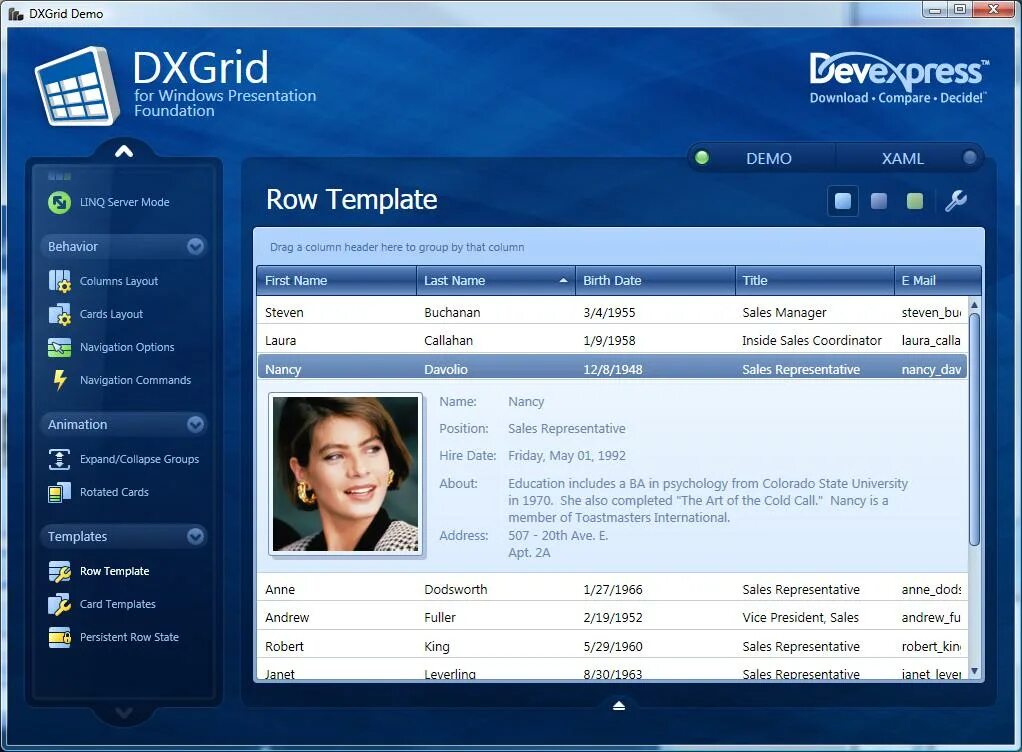Open Navigation Options demo
The height and width of the screenshot is (752, 1022).
click(x=127, y=347)
